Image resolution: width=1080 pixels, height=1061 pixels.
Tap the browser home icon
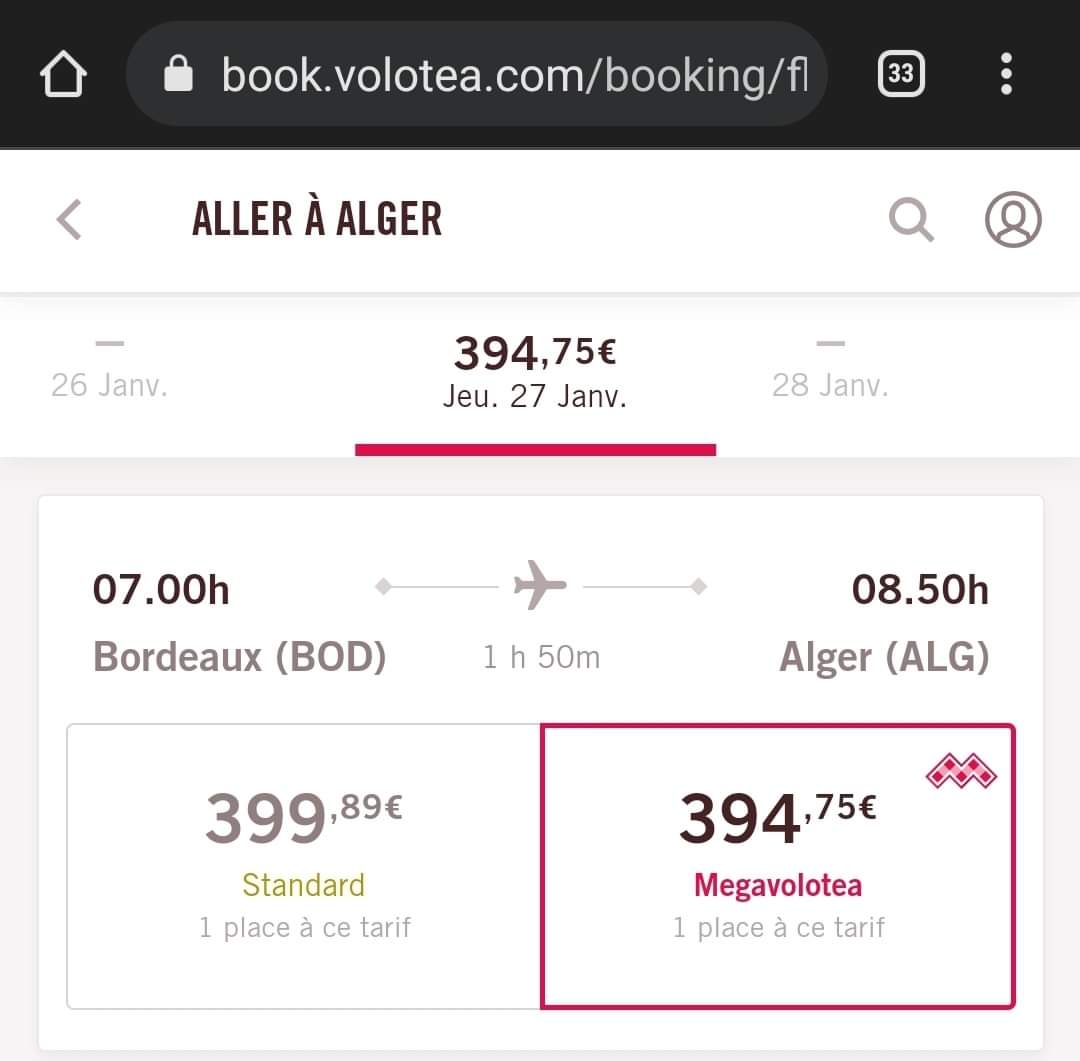tap(63, 74)
